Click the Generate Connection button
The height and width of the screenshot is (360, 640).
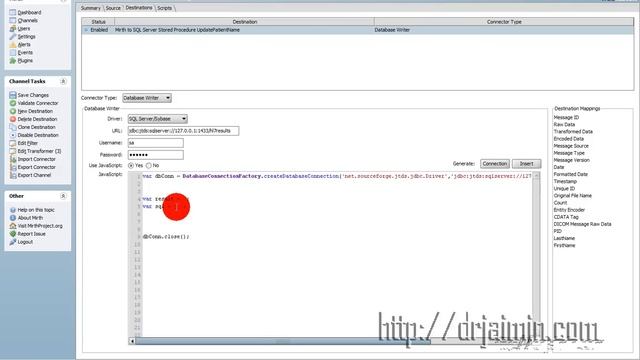pos(495,164)
